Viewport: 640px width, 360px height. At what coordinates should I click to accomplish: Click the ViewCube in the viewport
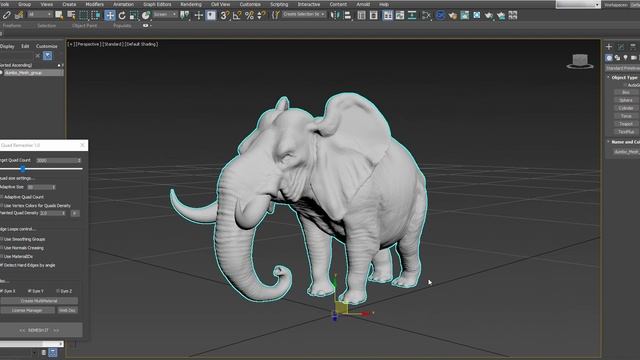pyautogui.click(x=580, y=62)
